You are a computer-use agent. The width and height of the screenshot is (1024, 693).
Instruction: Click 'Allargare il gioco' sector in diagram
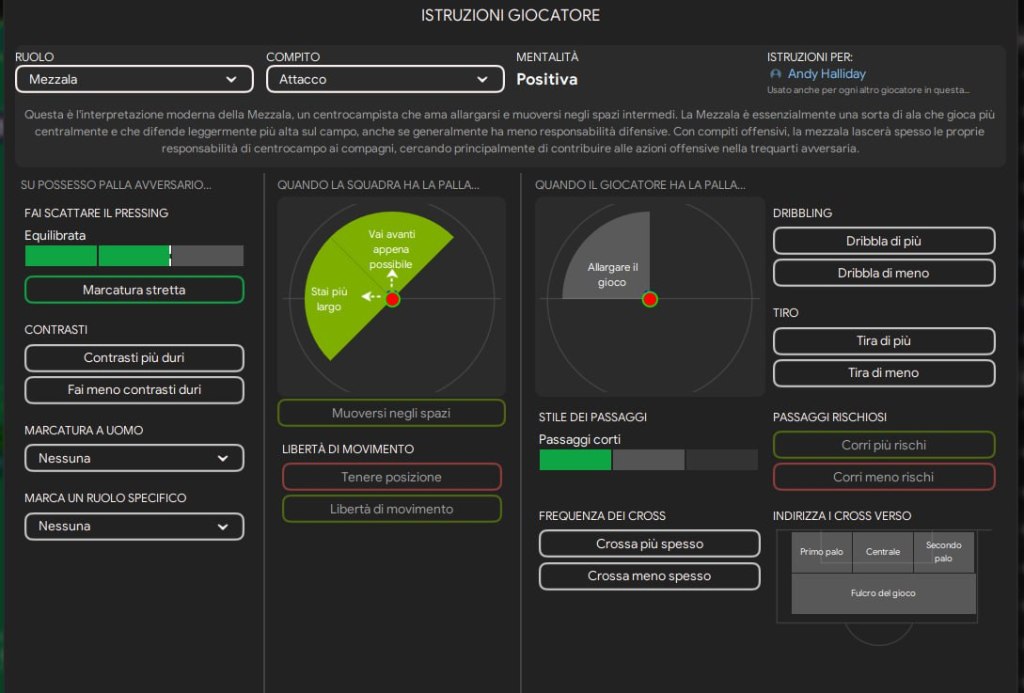(x=611, y=265)
